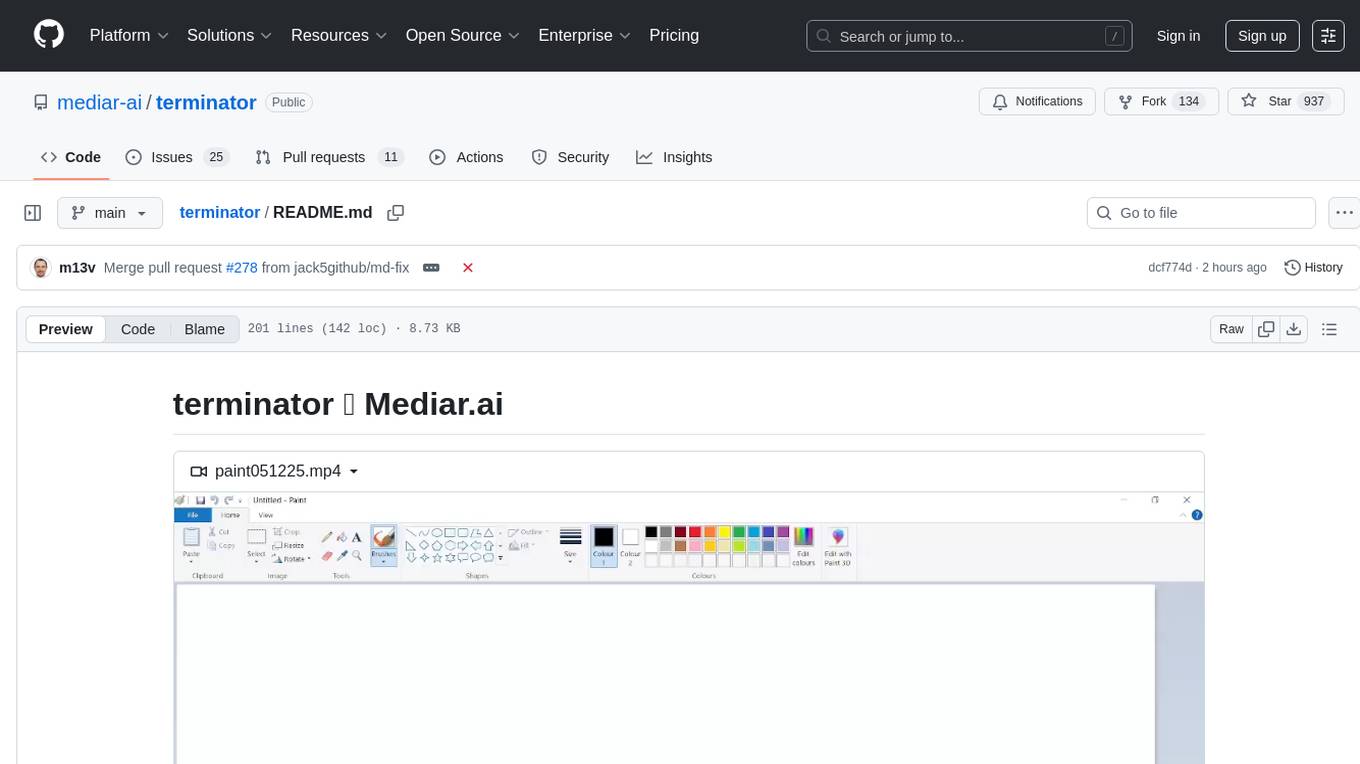Expand the Resources menu
This screenshot has height=764, width=1360.
coord(339,35)
